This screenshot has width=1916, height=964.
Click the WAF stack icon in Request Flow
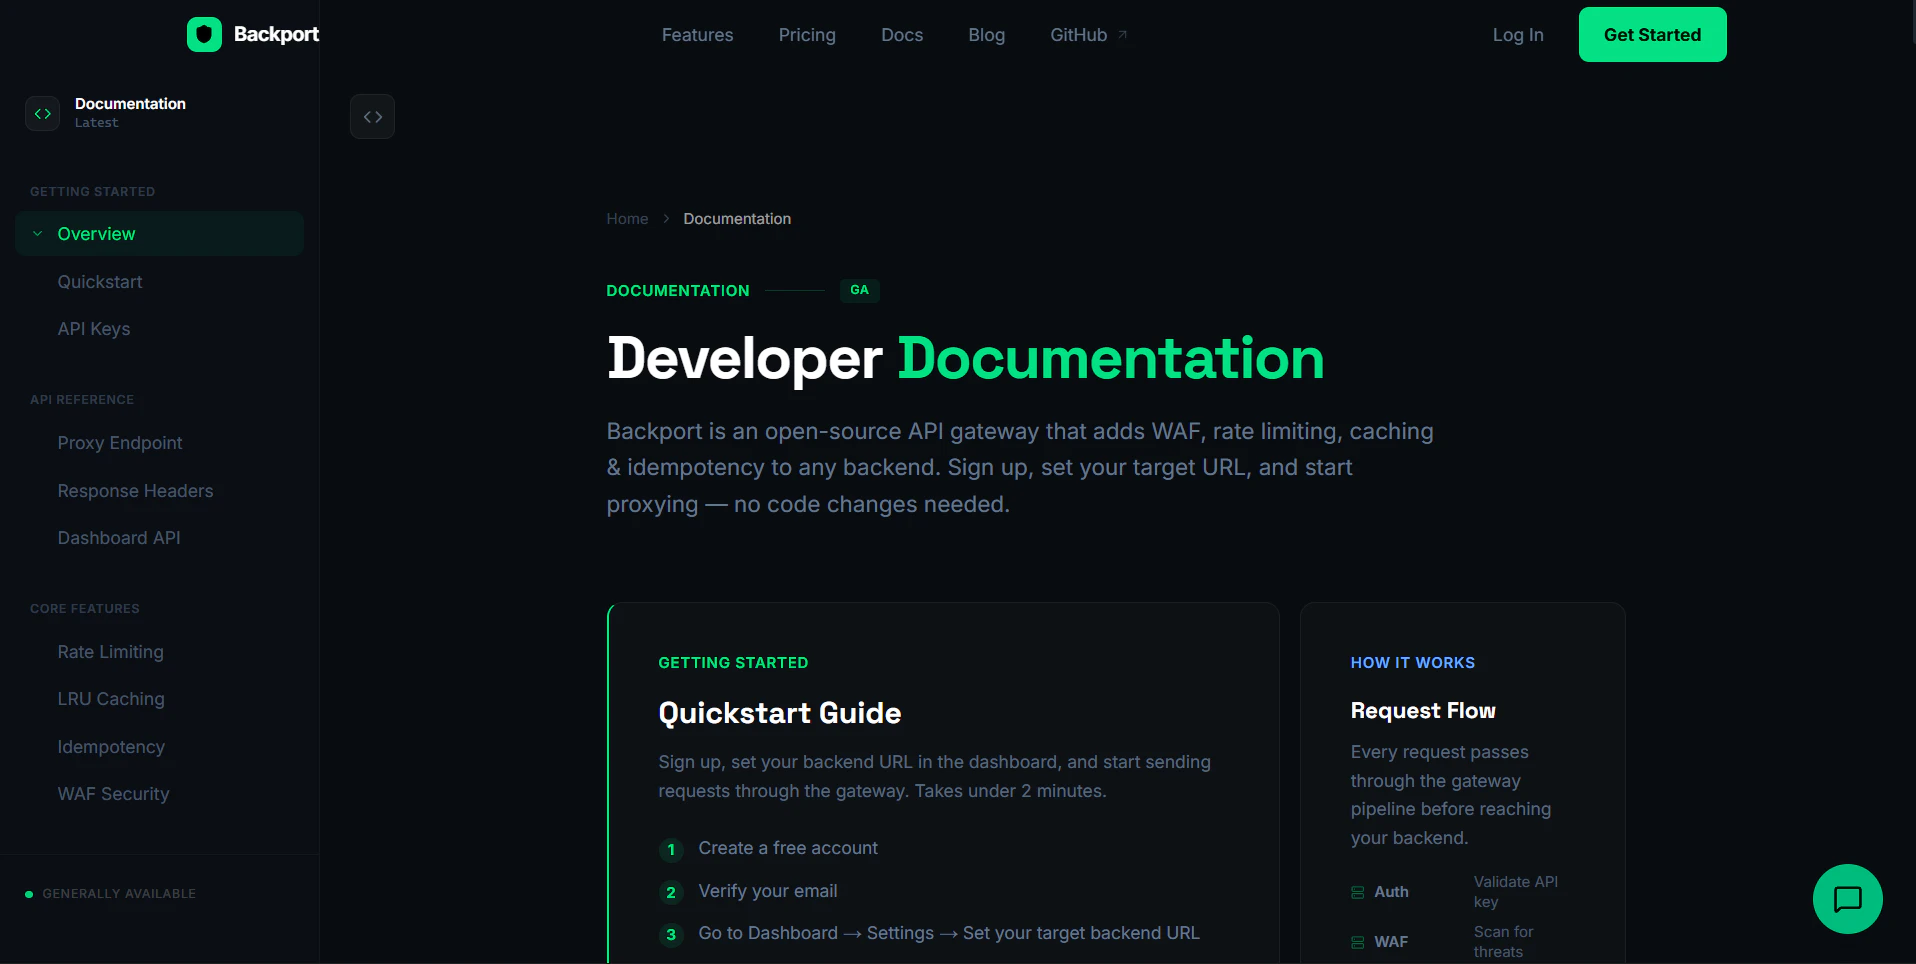(1357, 941)
